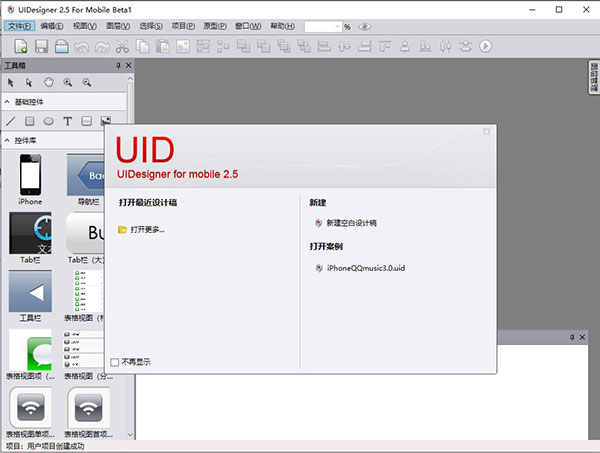600x453 pixels.
Task: Select the ellipse shape tool
Action: (48, 121)
